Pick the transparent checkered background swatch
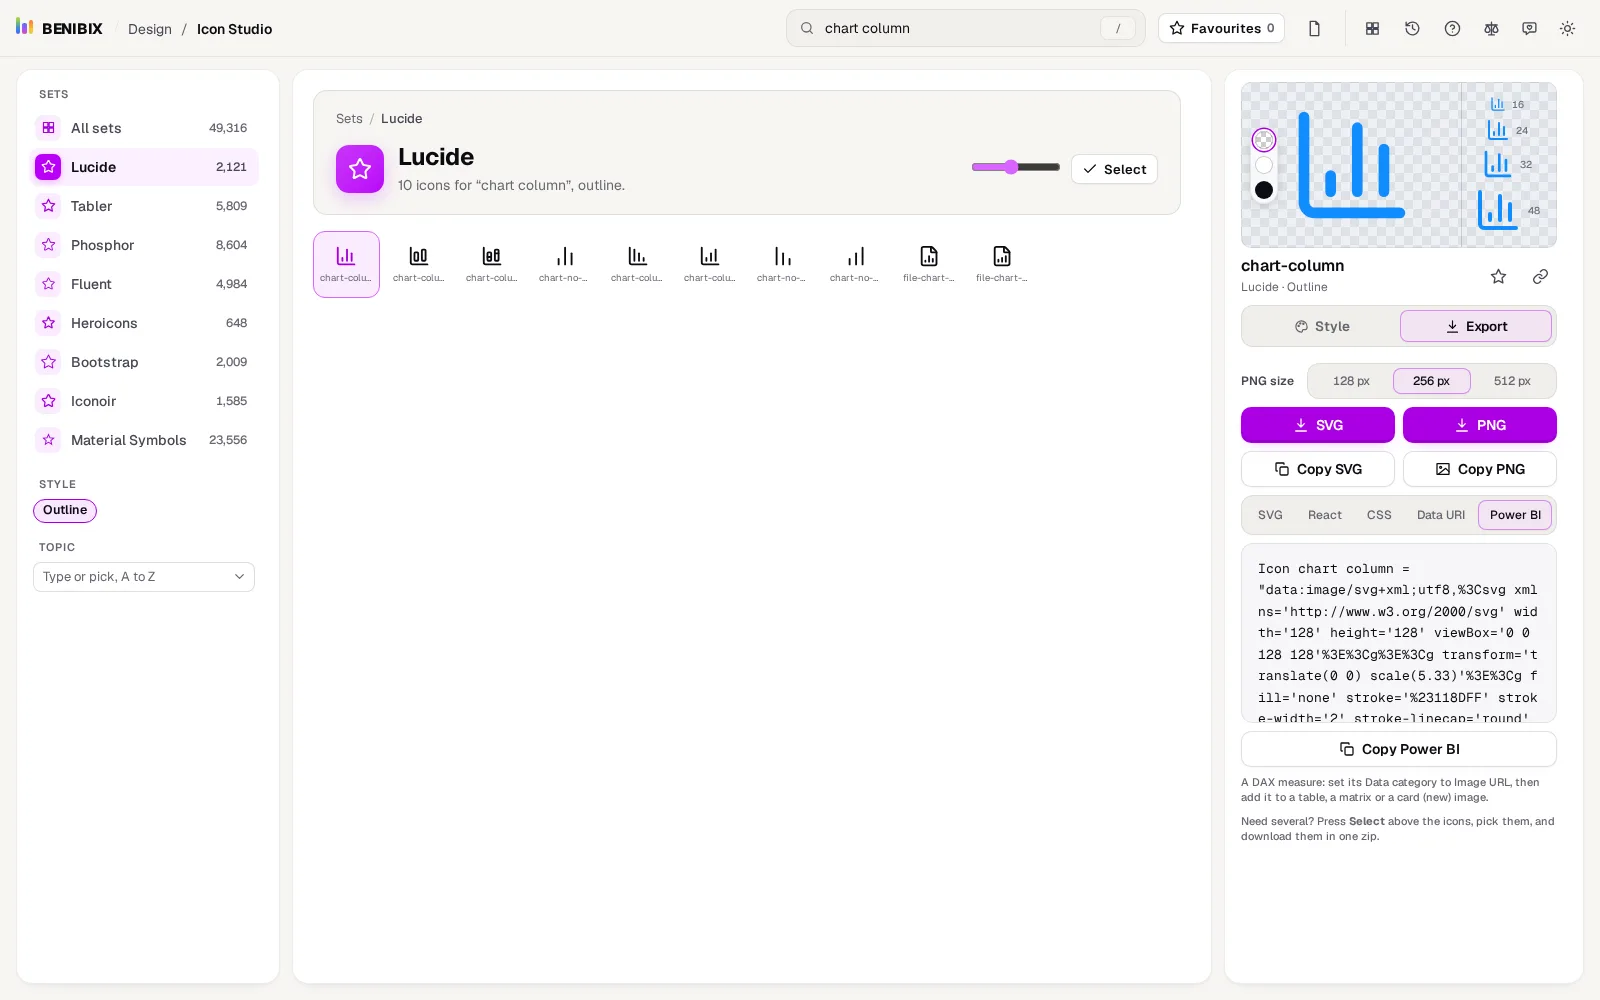 point(1264,140)
